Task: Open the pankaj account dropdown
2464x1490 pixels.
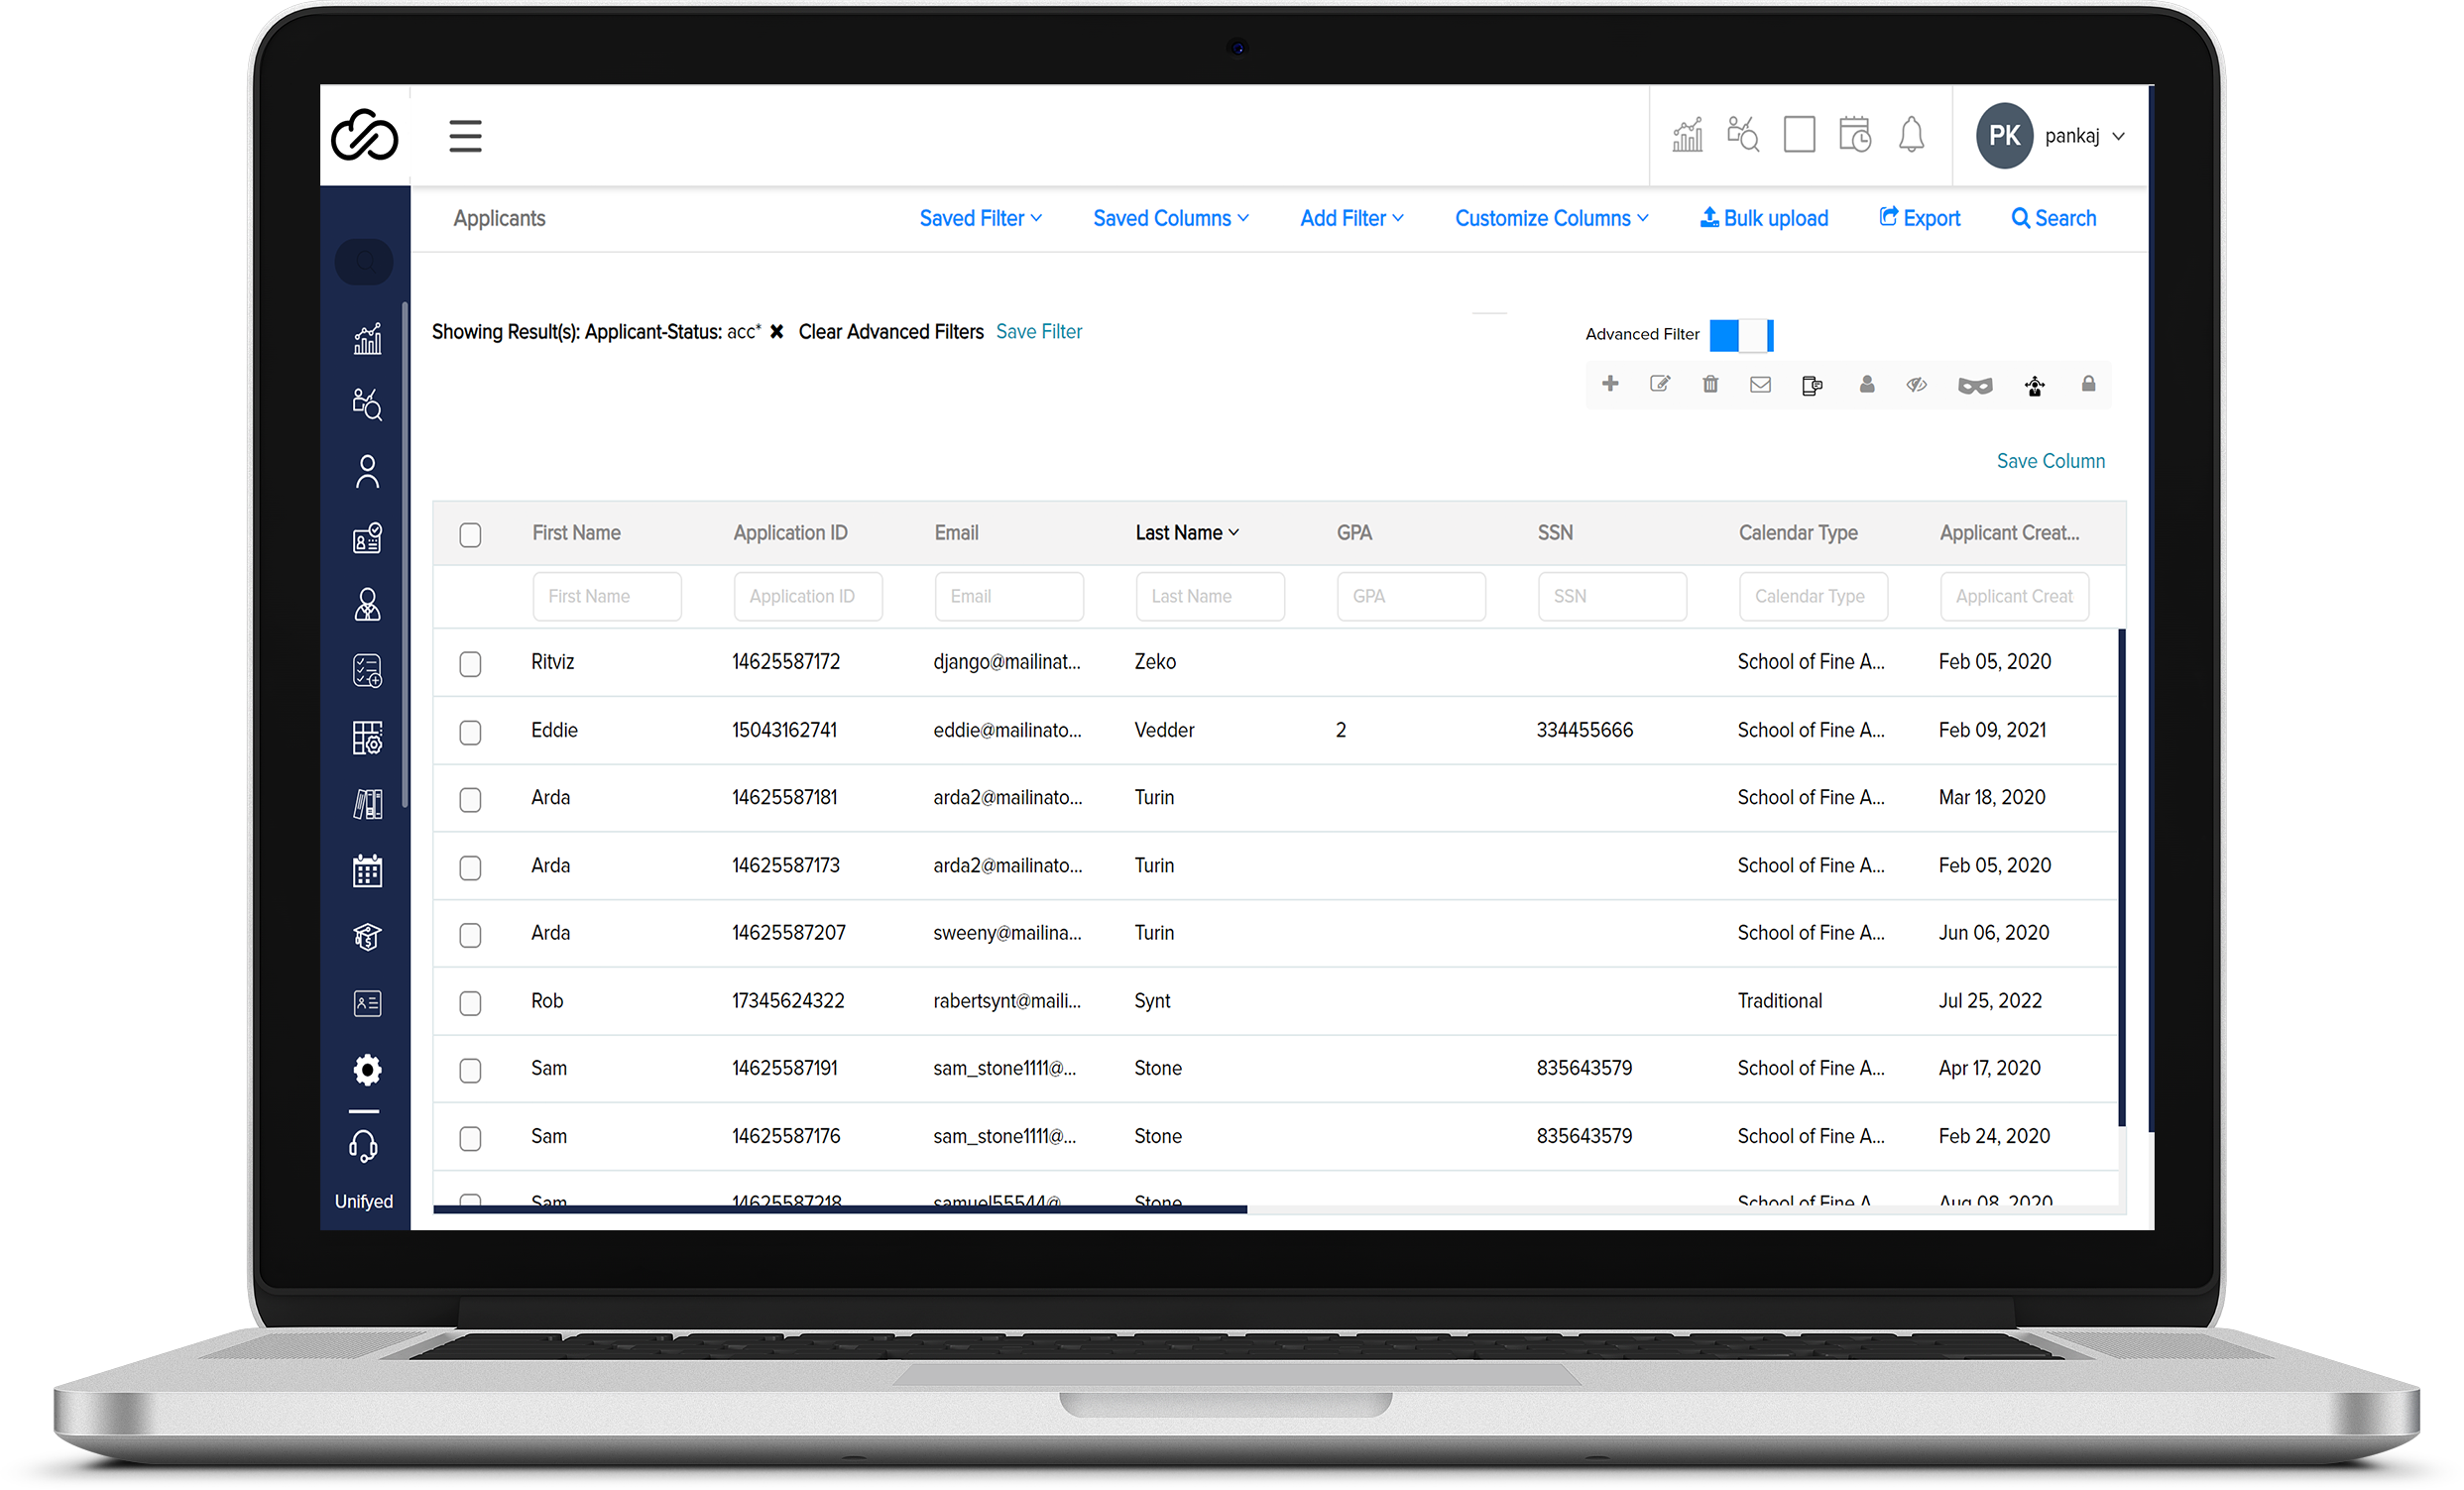Action: (2084, 135)
